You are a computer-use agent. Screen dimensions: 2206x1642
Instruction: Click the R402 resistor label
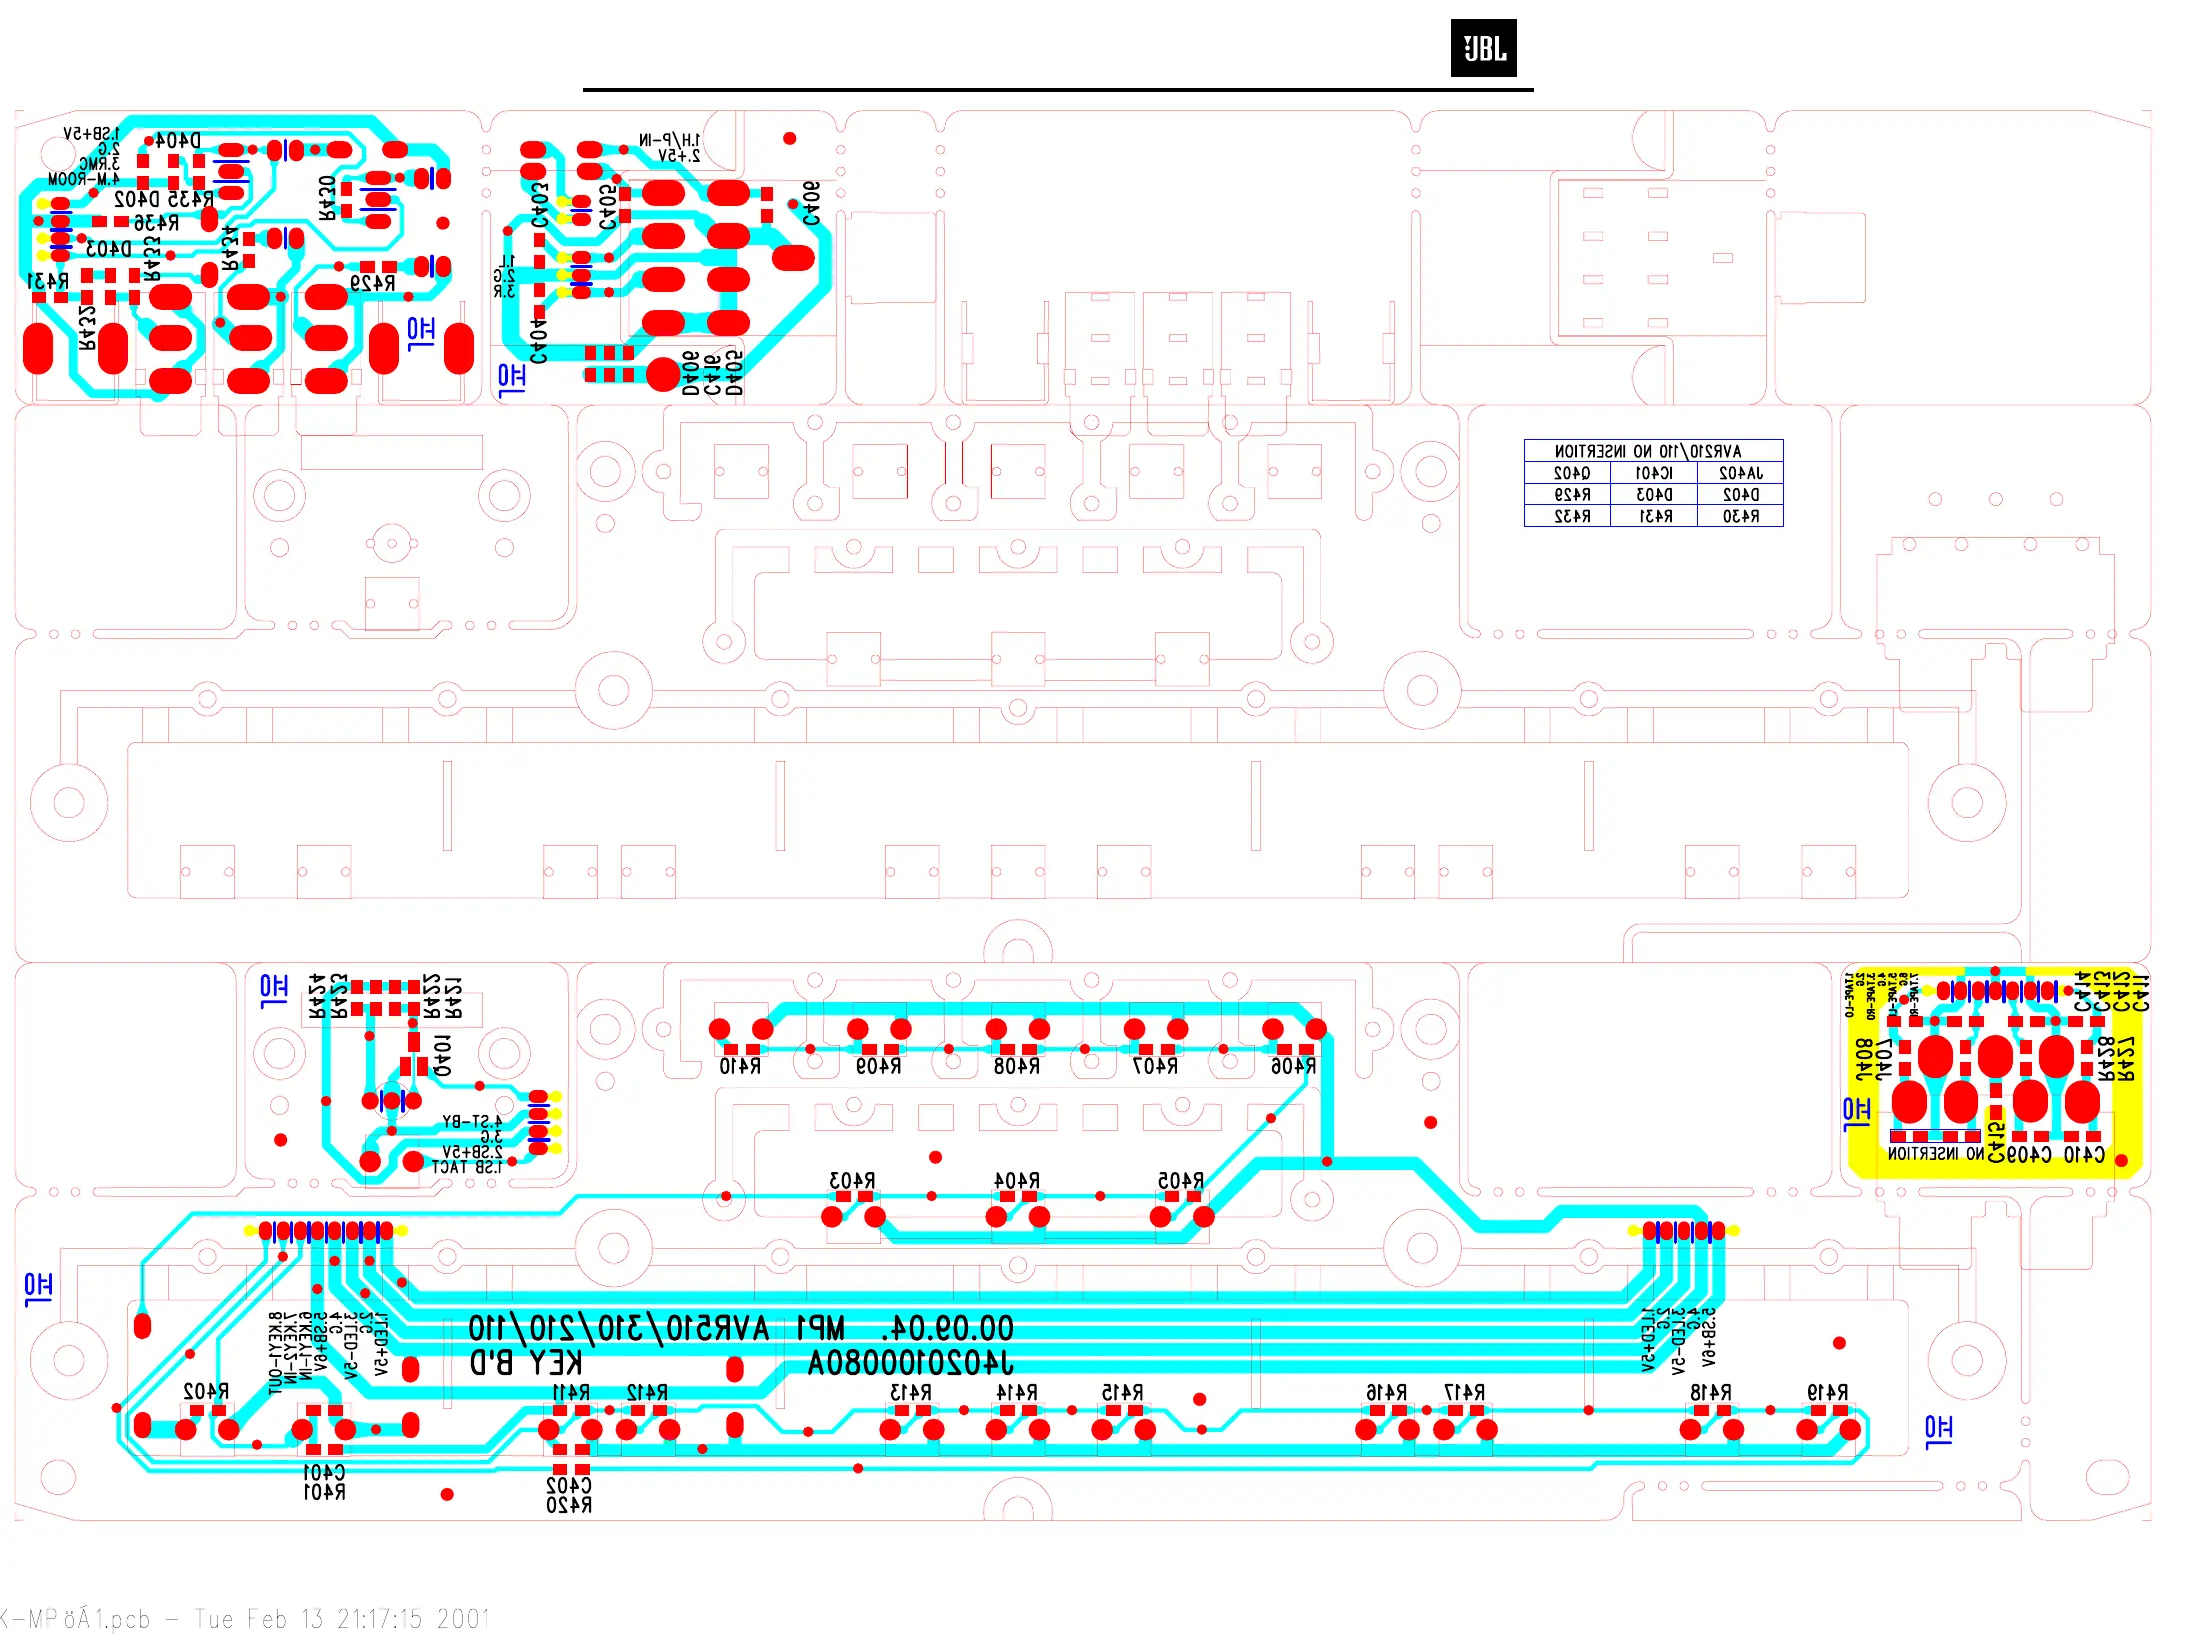click(205, 1391)
